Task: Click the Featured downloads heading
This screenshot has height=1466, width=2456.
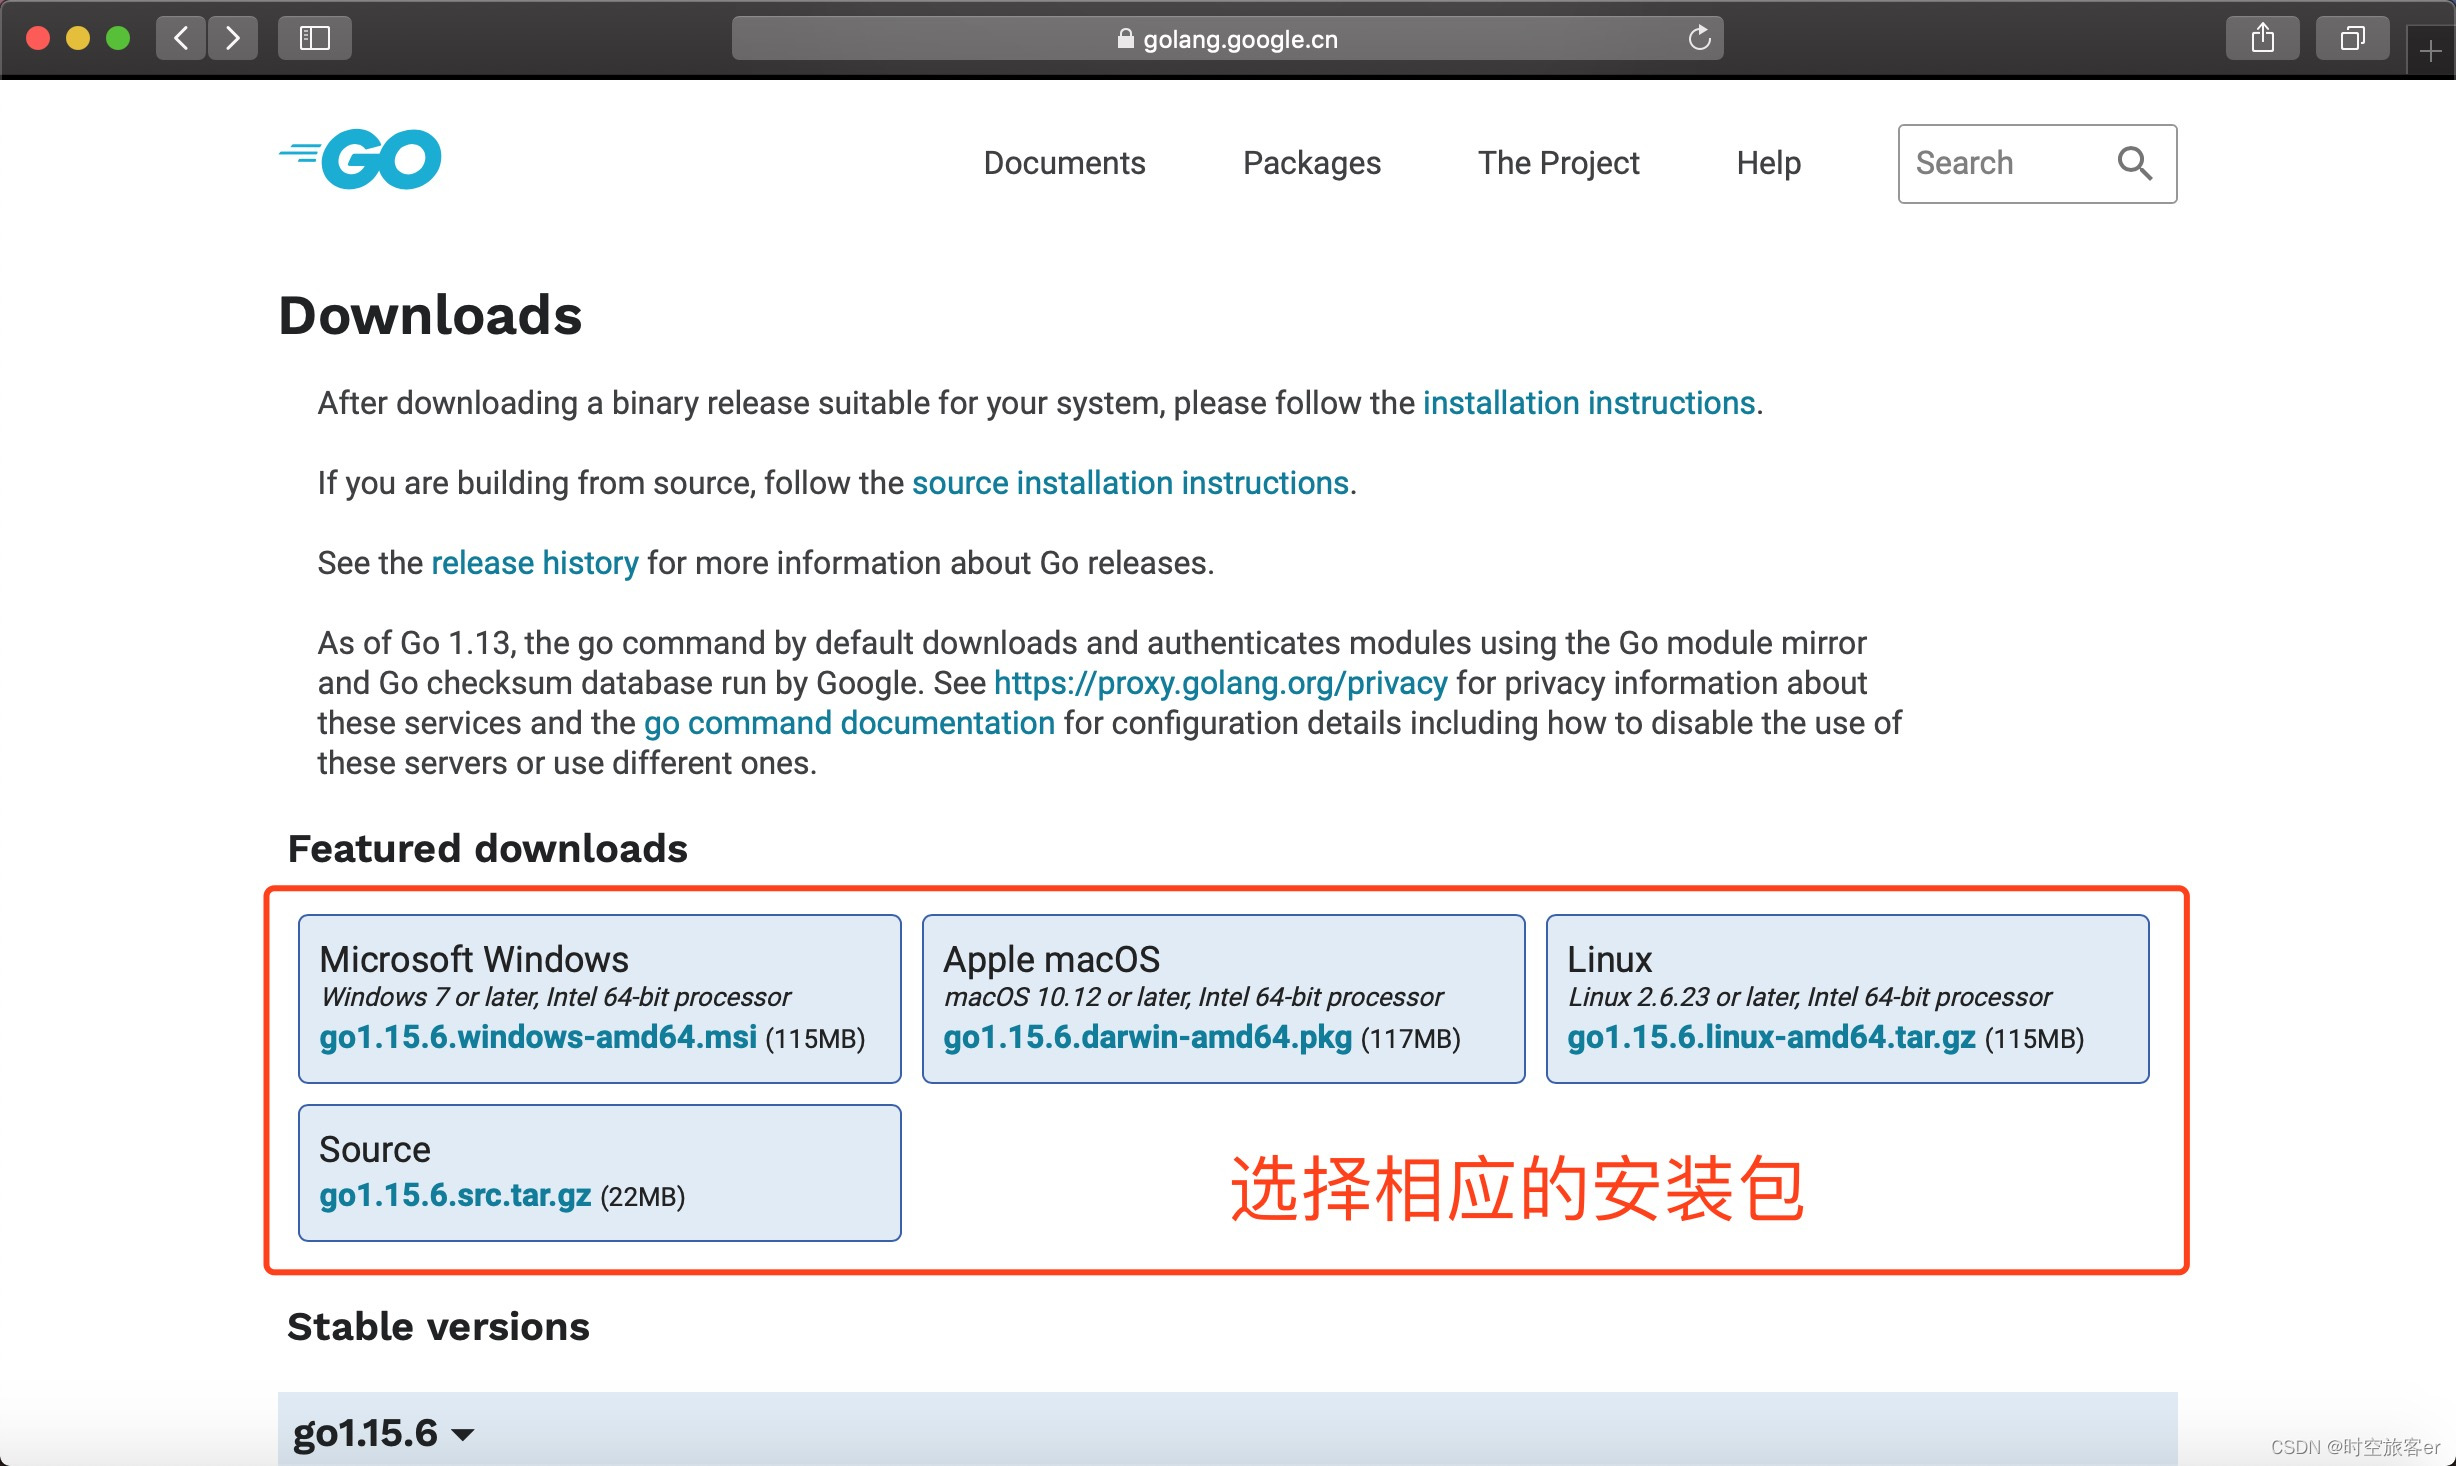Action: (487, 848)
